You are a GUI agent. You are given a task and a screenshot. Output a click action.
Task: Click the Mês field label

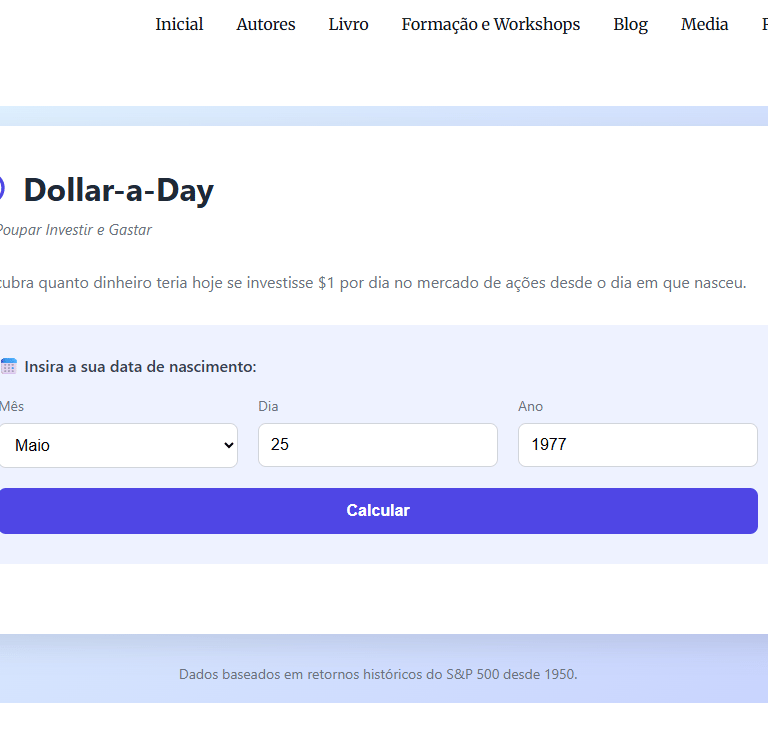[12, 406]
